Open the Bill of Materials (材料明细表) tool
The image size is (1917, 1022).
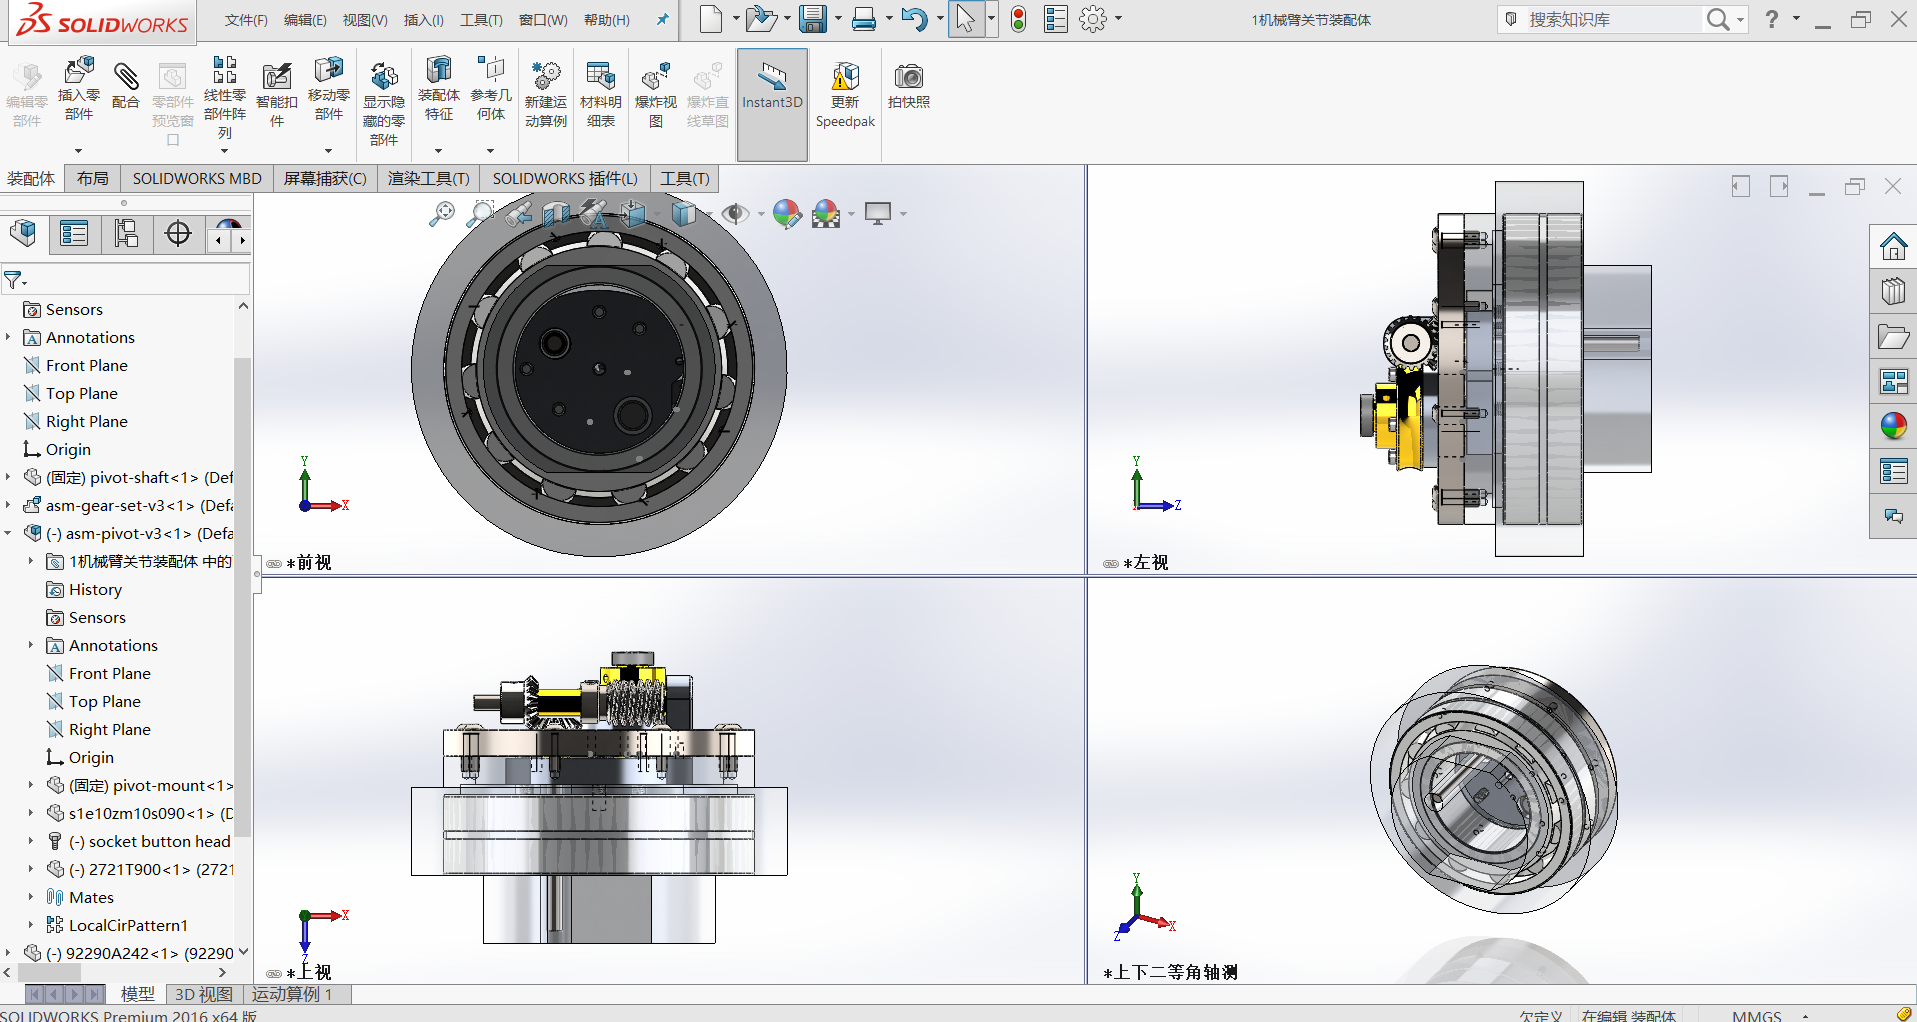601,76
